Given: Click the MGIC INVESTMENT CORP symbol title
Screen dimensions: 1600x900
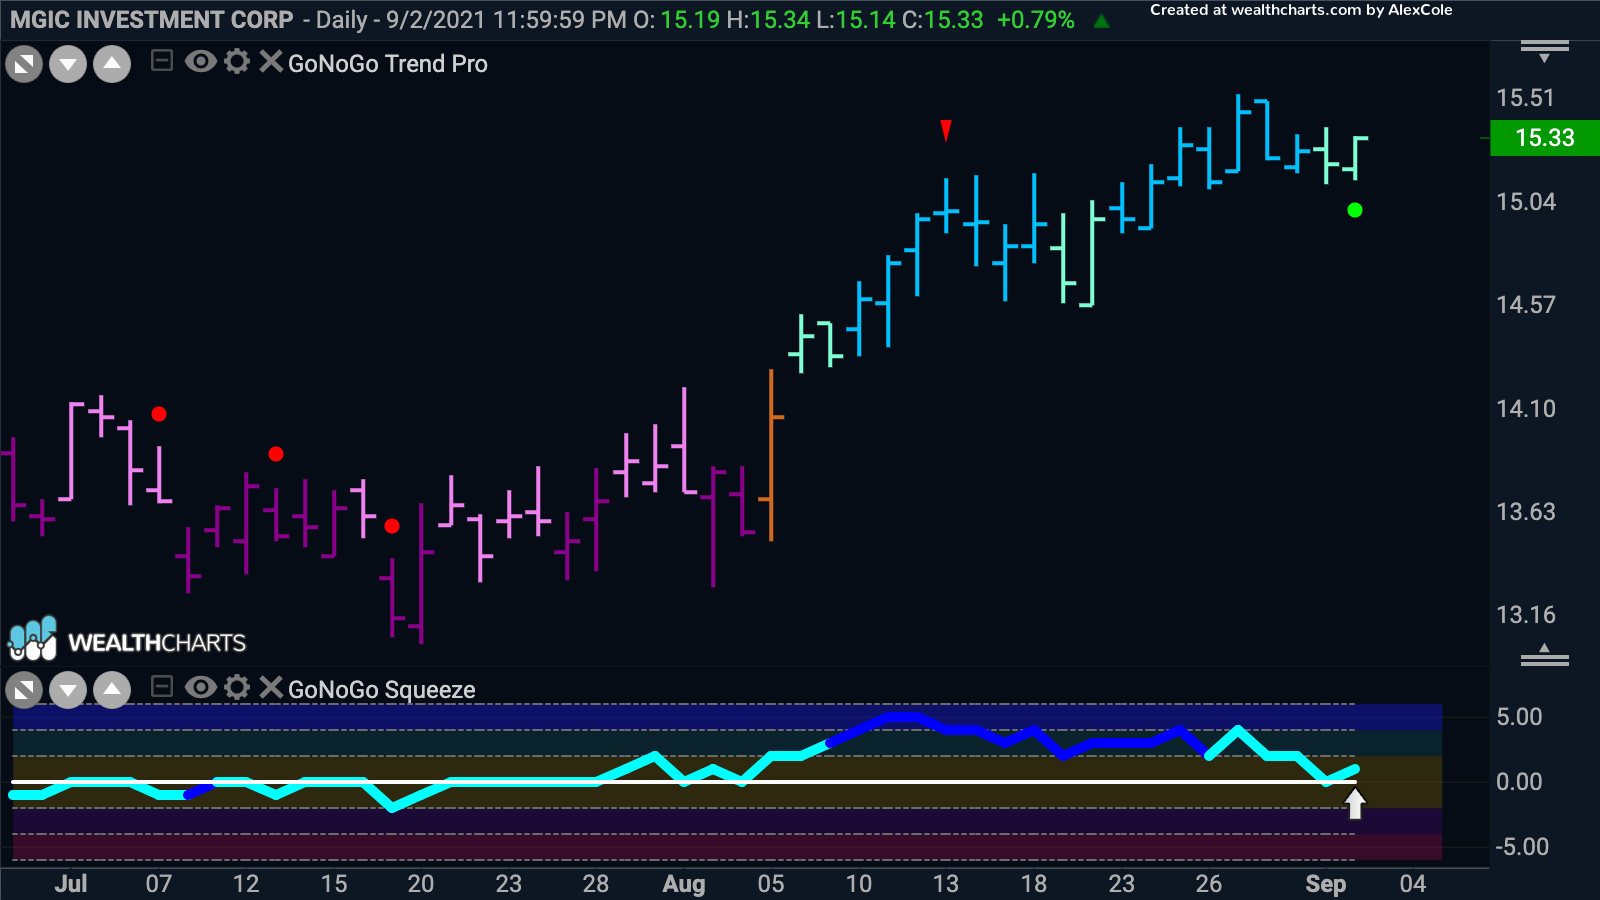Looking at the screenshot, I should pos(152,20).
